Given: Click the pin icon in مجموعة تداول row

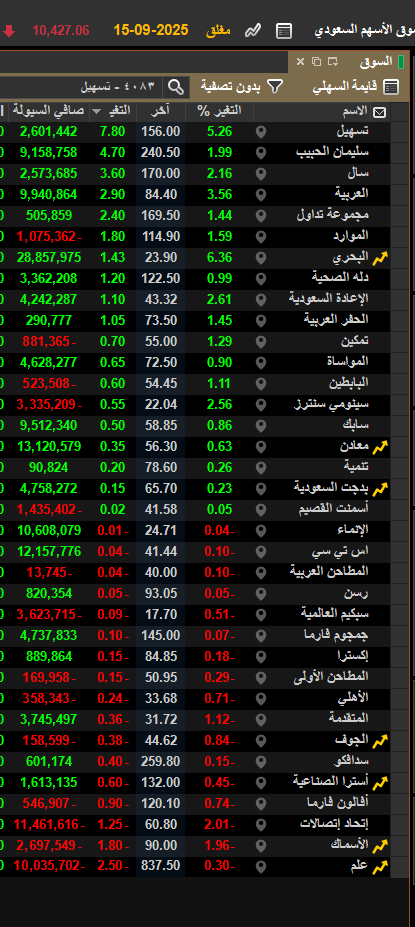Looking at the screenshot, I should 261,216.
